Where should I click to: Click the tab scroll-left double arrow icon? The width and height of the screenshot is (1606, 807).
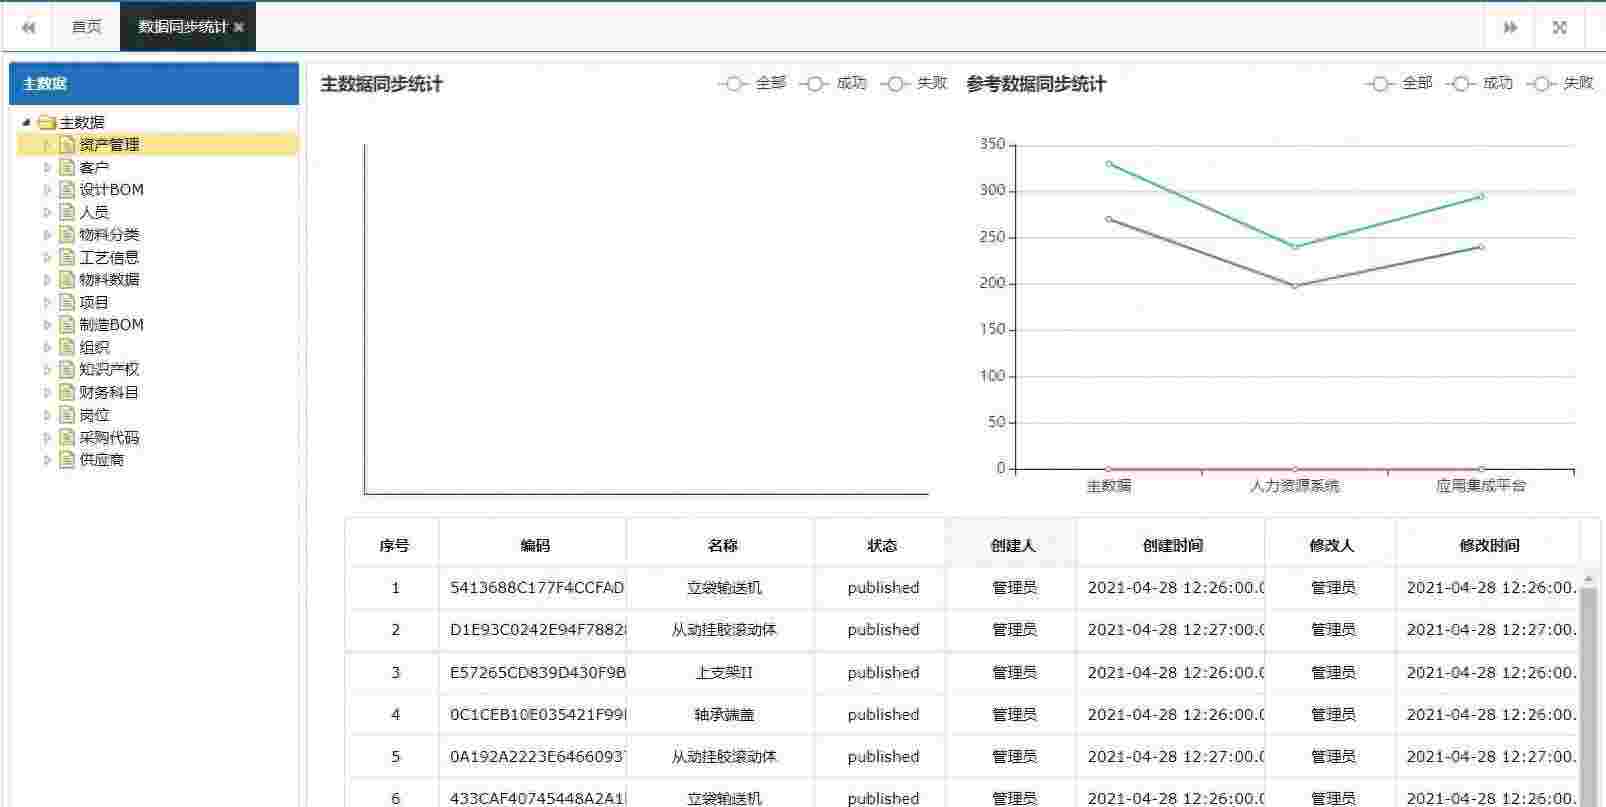pos(28,27)
